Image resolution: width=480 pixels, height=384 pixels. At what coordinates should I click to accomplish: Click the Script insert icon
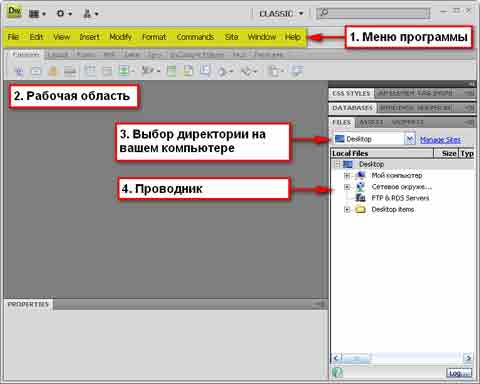249,71
